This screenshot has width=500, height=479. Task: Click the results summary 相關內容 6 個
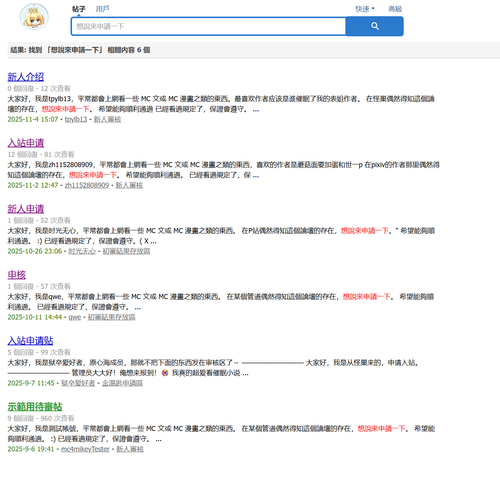[129, 50]
